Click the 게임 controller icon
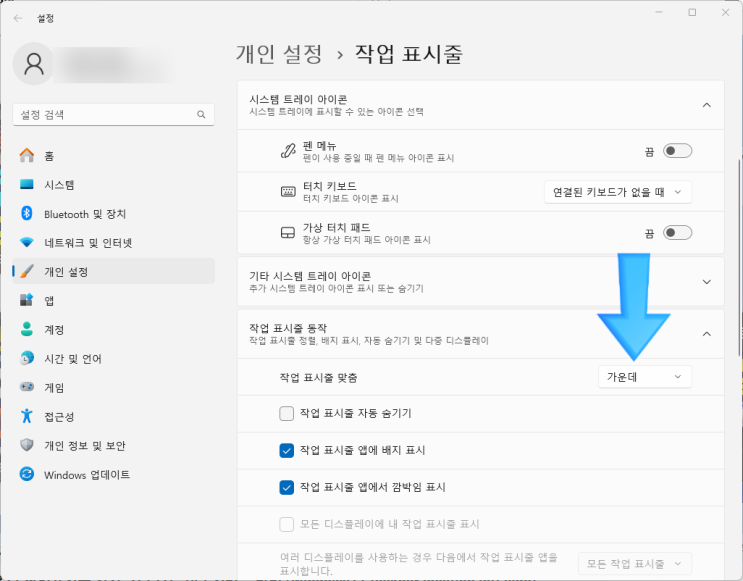The width and height of the screenshot is (743, 581). [27, 387]
